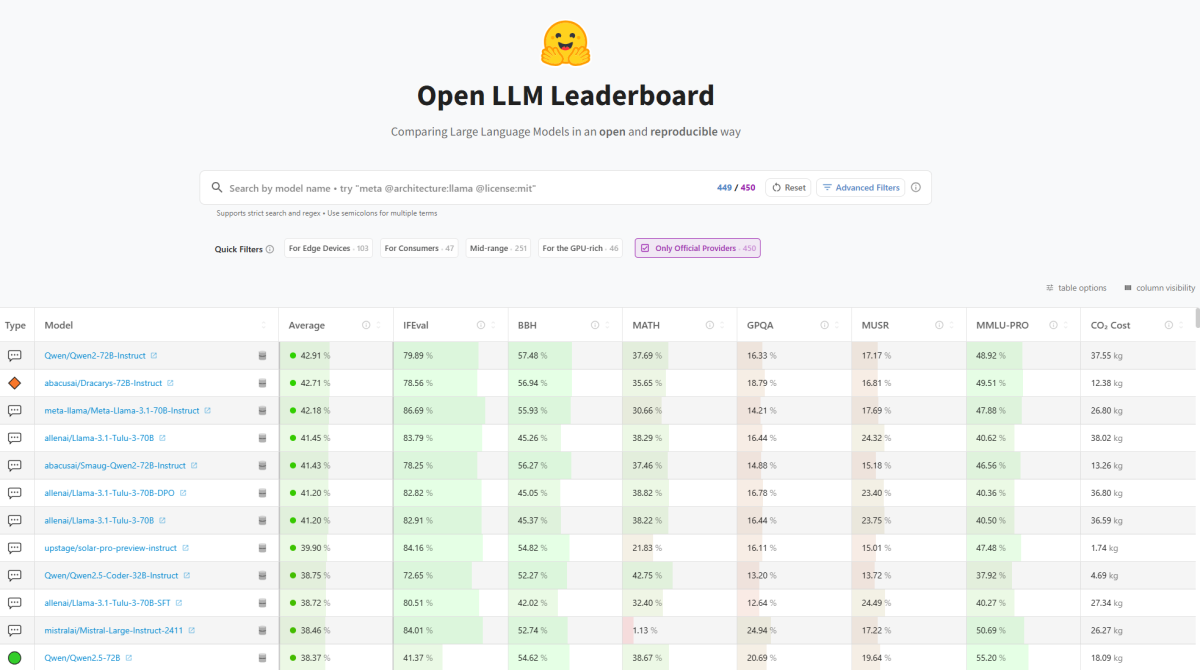Screen dimensions: 1200x670
Task: Enable the For Edge Devices quick filter
Action: tap(327, 248)
